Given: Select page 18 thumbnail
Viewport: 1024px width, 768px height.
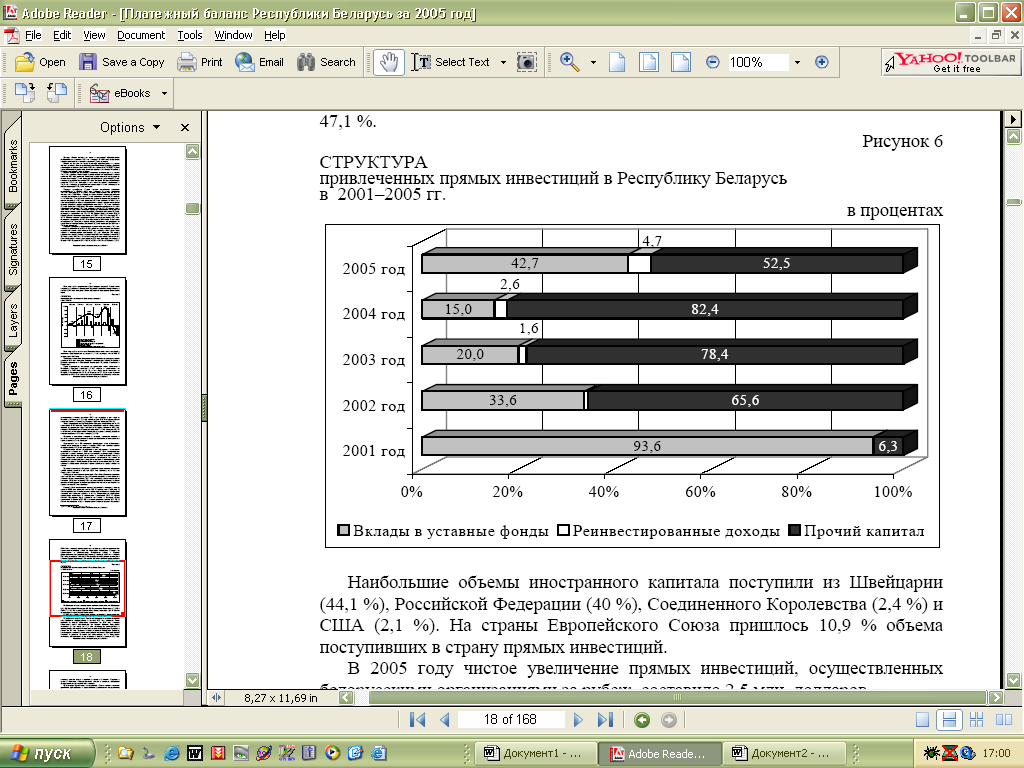Looking at the screenshot, I should pos(88,594).
